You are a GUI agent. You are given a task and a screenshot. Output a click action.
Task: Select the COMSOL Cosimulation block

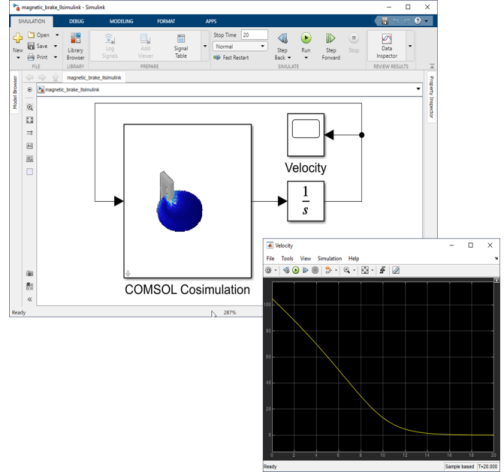[x=188, y=201]
